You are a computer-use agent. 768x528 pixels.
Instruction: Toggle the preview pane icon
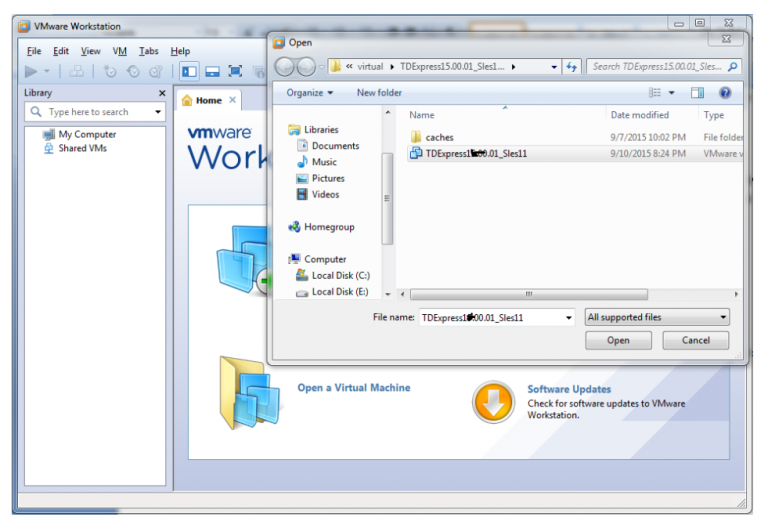click(697, 93)
